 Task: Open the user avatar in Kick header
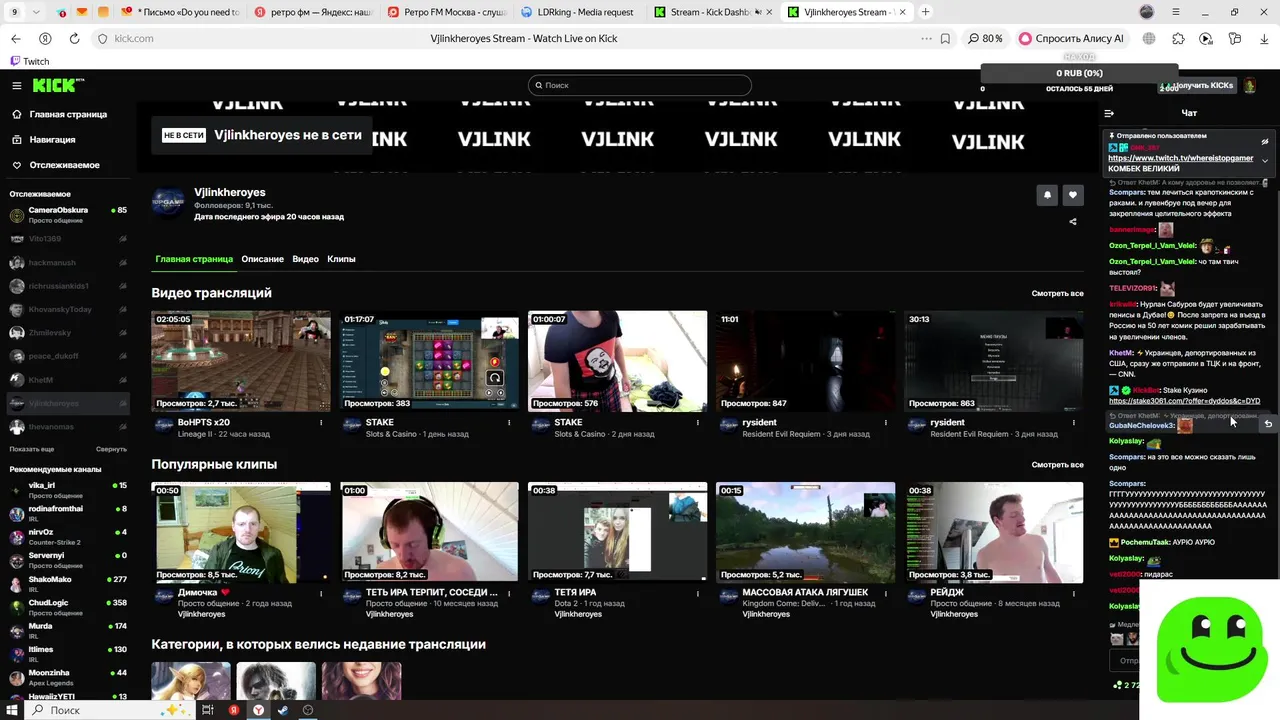point(1249,86)
